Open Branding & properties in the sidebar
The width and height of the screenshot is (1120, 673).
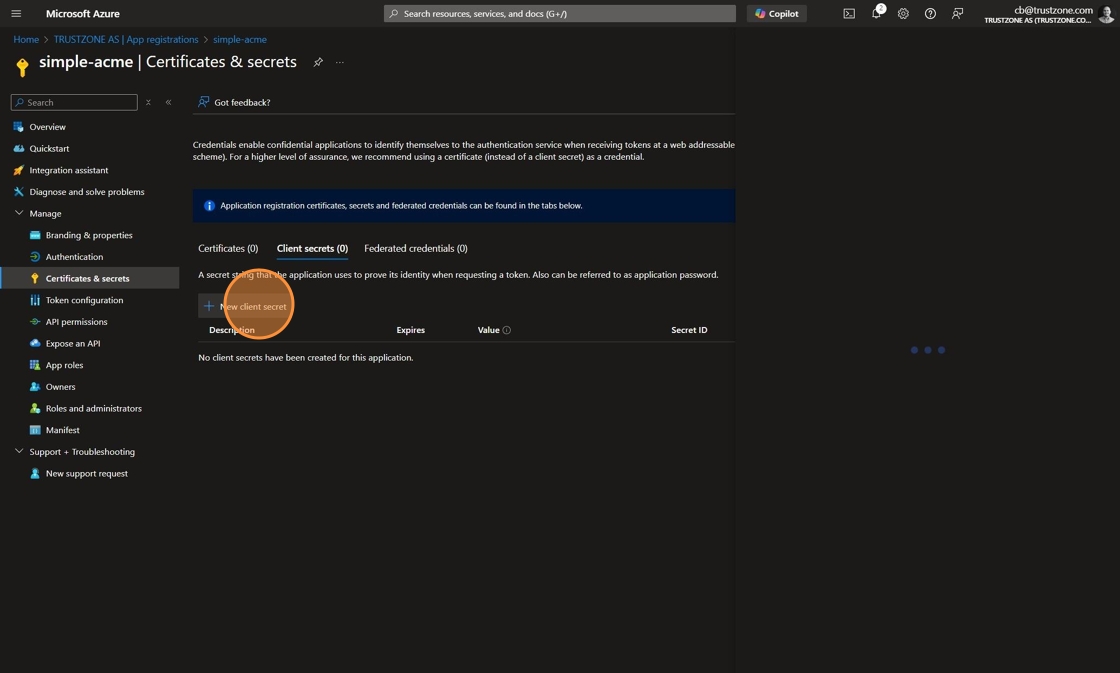click(90, 235)
